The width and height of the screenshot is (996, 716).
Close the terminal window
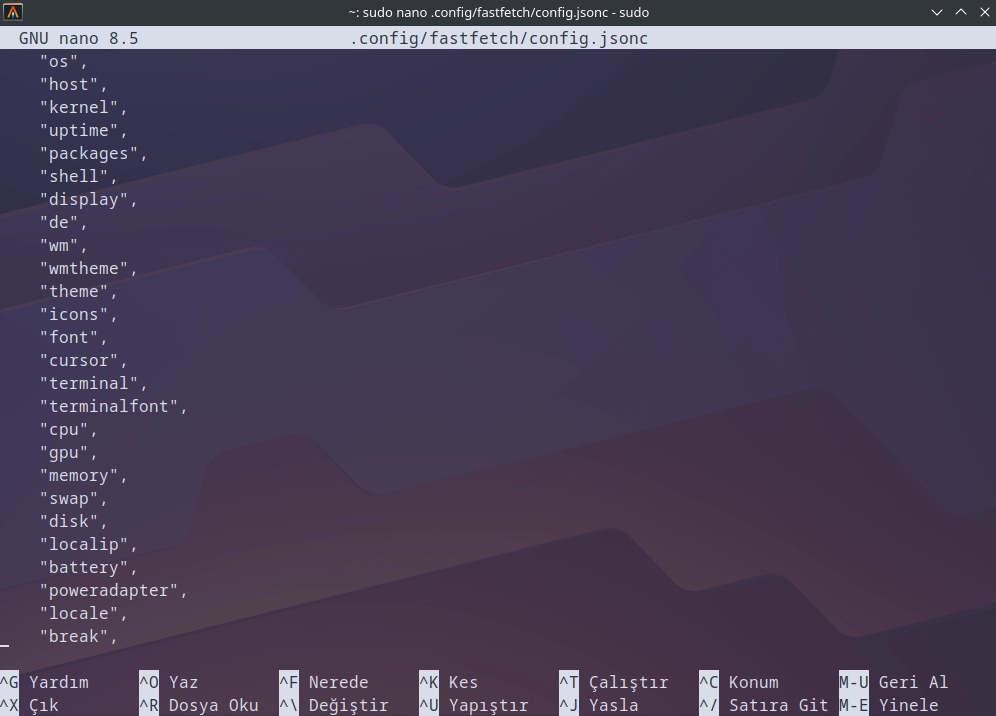(x=985, y=12)
